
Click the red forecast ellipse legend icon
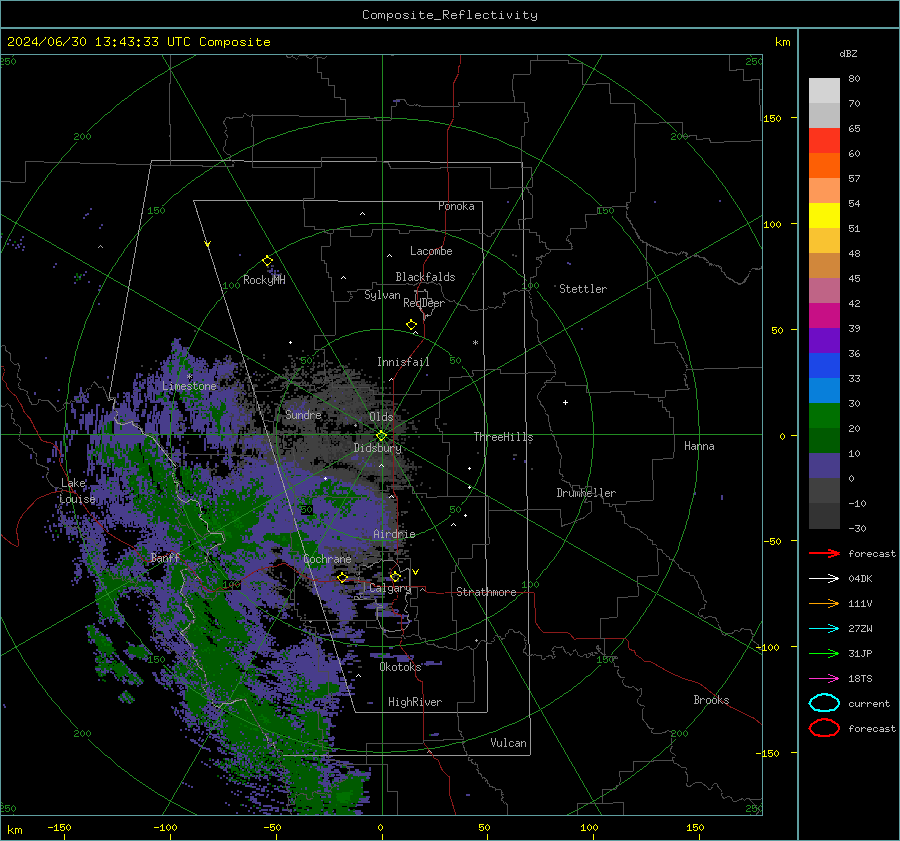pos(824,728)
